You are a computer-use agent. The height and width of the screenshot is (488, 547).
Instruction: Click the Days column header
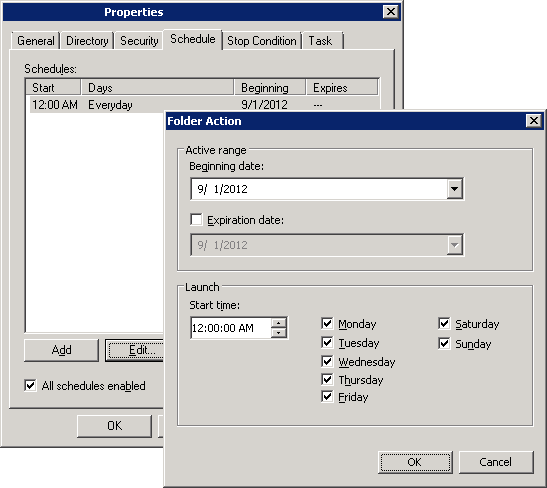click(157, 88)
